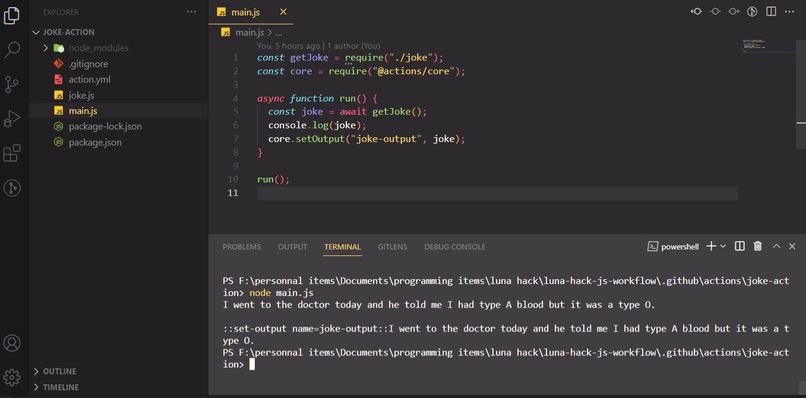Screen dimensions: 806x398
Task: Switch to the OUTPUT panel tab
Action: click(292, 247)
